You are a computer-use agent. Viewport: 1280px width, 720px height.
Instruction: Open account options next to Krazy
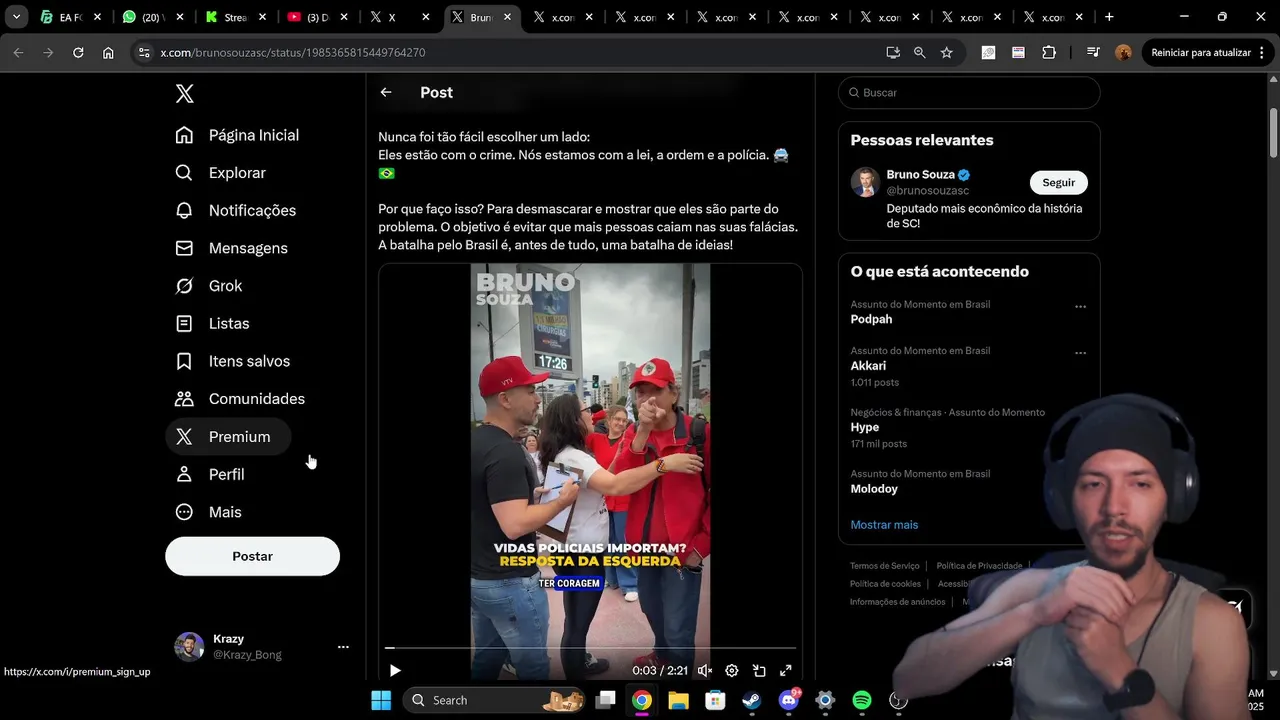(x=343, y=647)
